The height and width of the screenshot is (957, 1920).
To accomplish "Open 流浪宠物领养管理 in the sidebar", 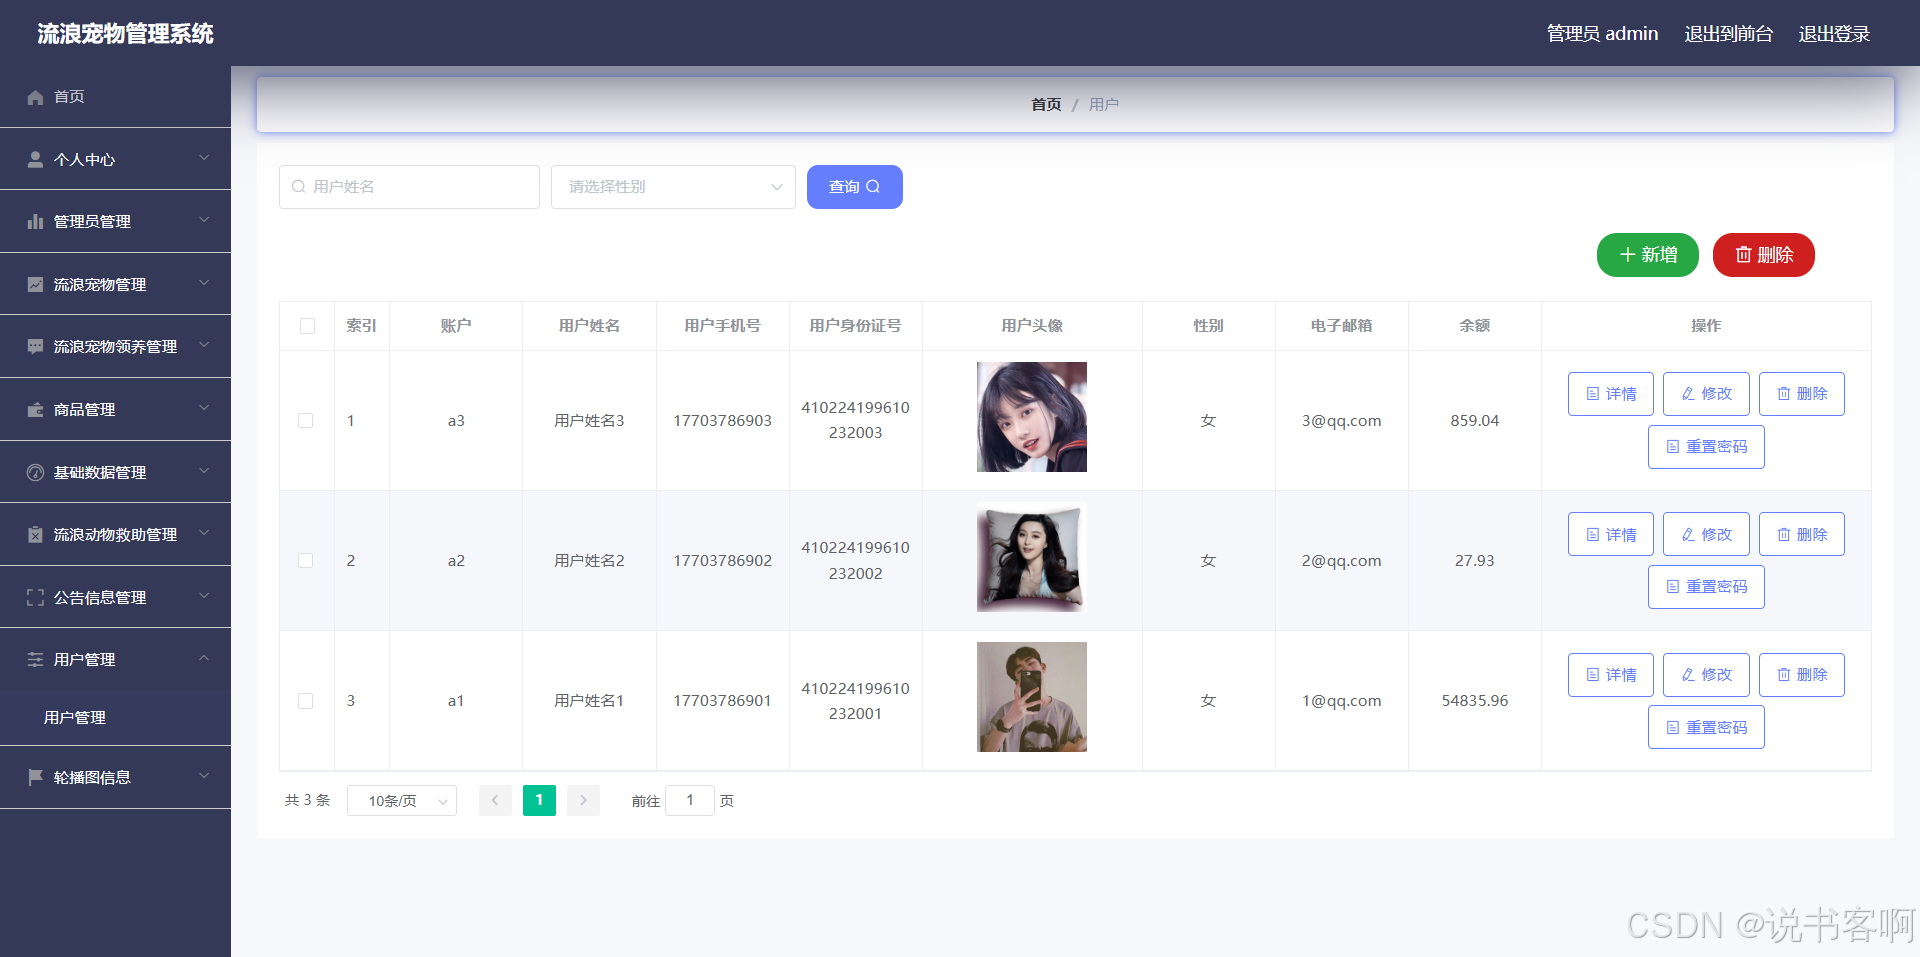I will point(115,347).
